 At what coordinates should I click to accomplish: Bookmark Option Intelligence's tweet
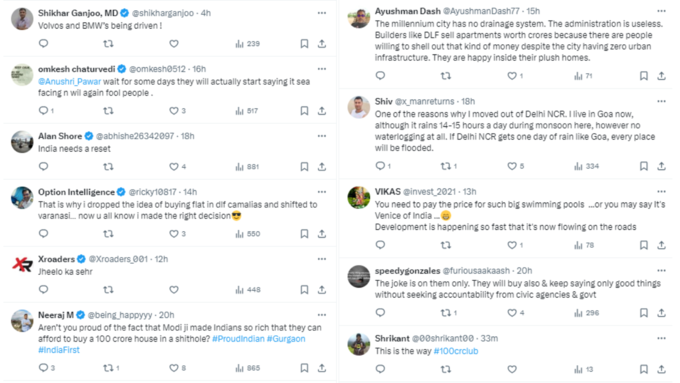(304, 234)
